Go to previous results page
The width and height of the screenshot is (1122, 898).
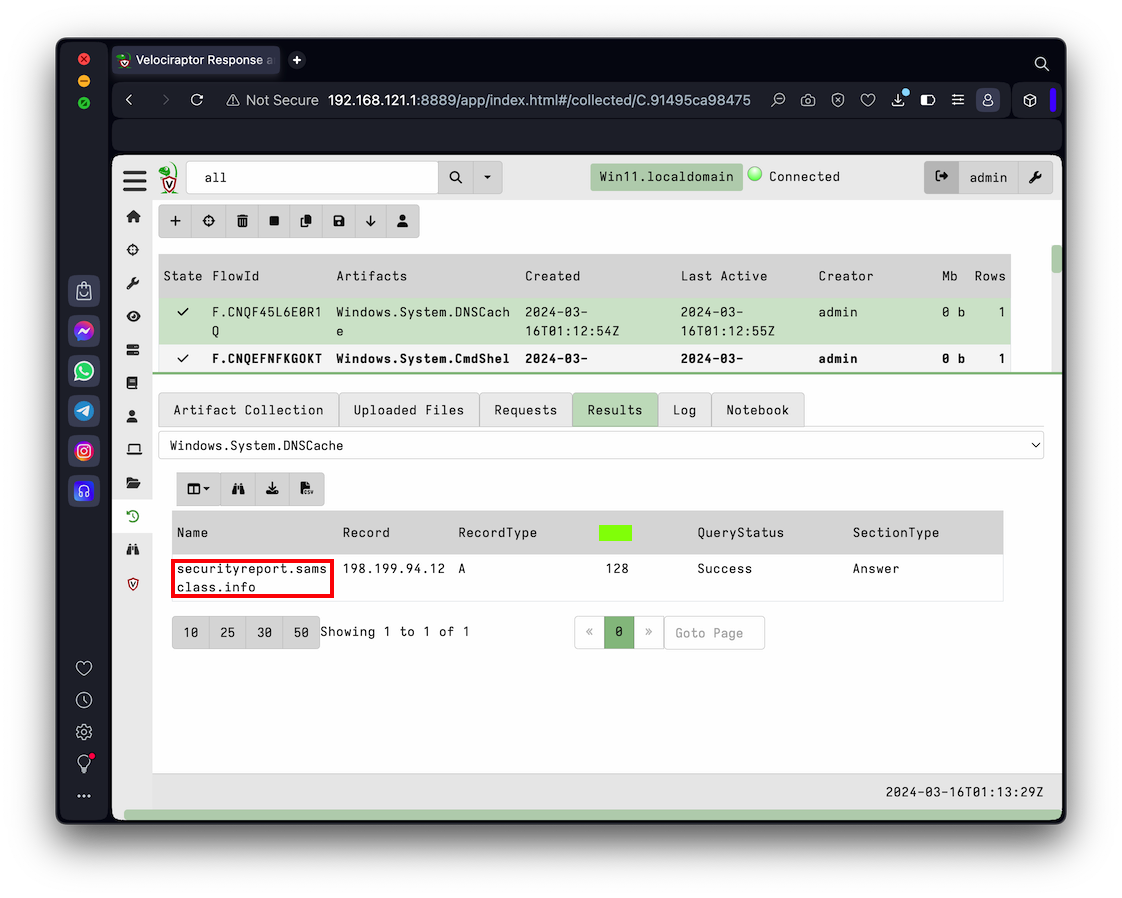[x=590, y=633]
